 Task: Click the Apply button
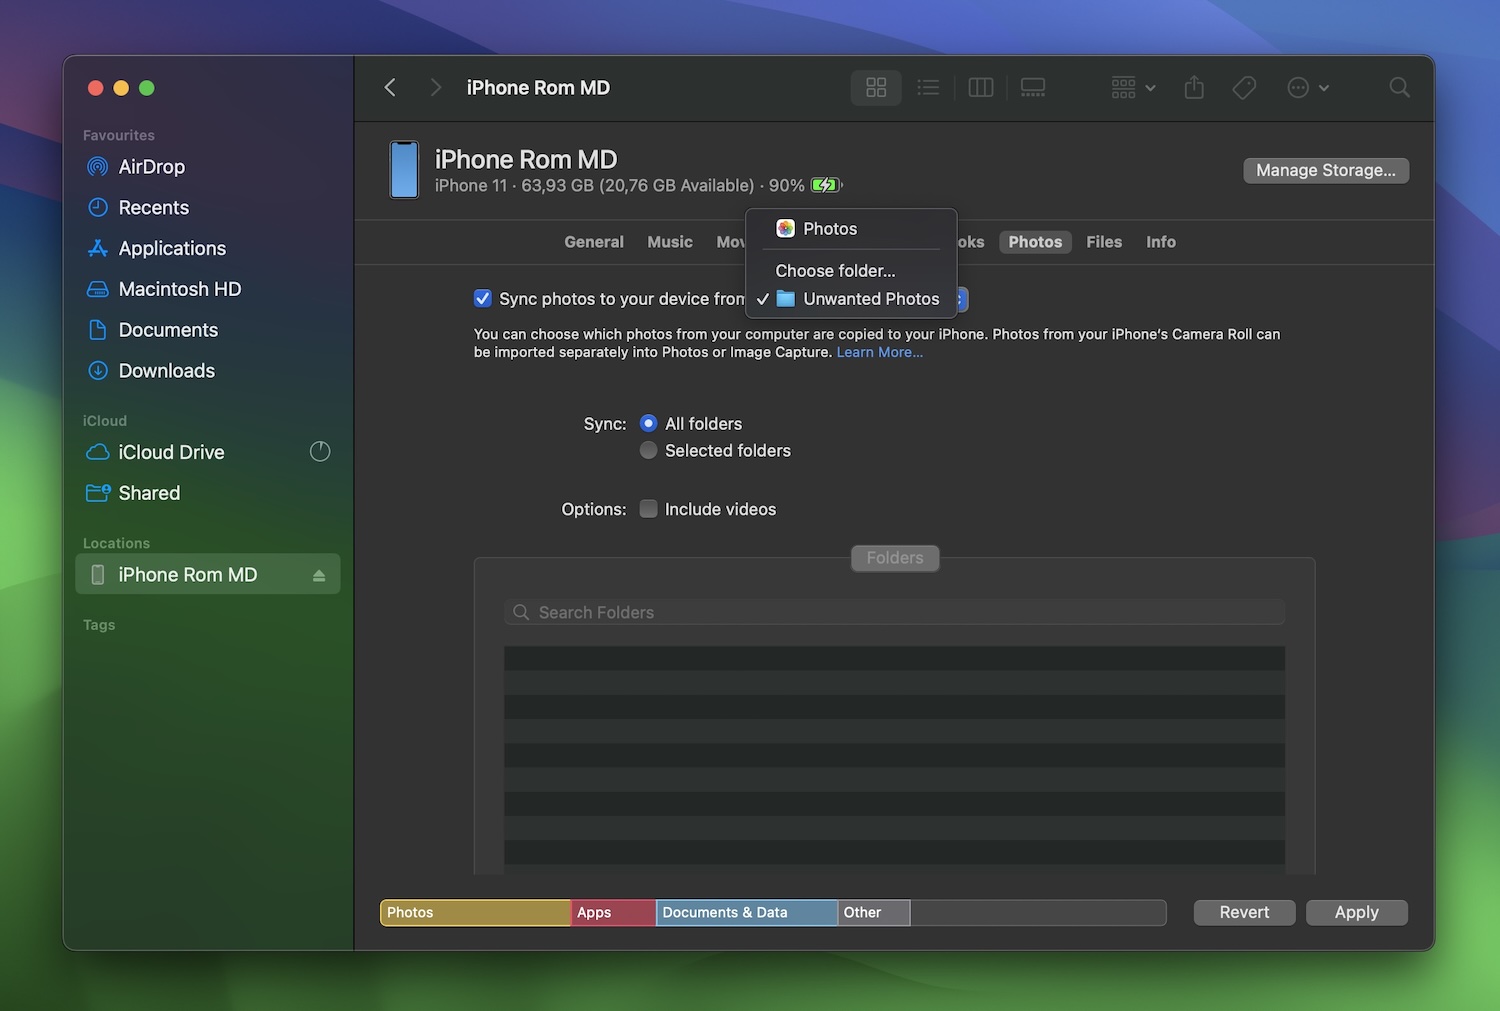[x=1356, y=912]
